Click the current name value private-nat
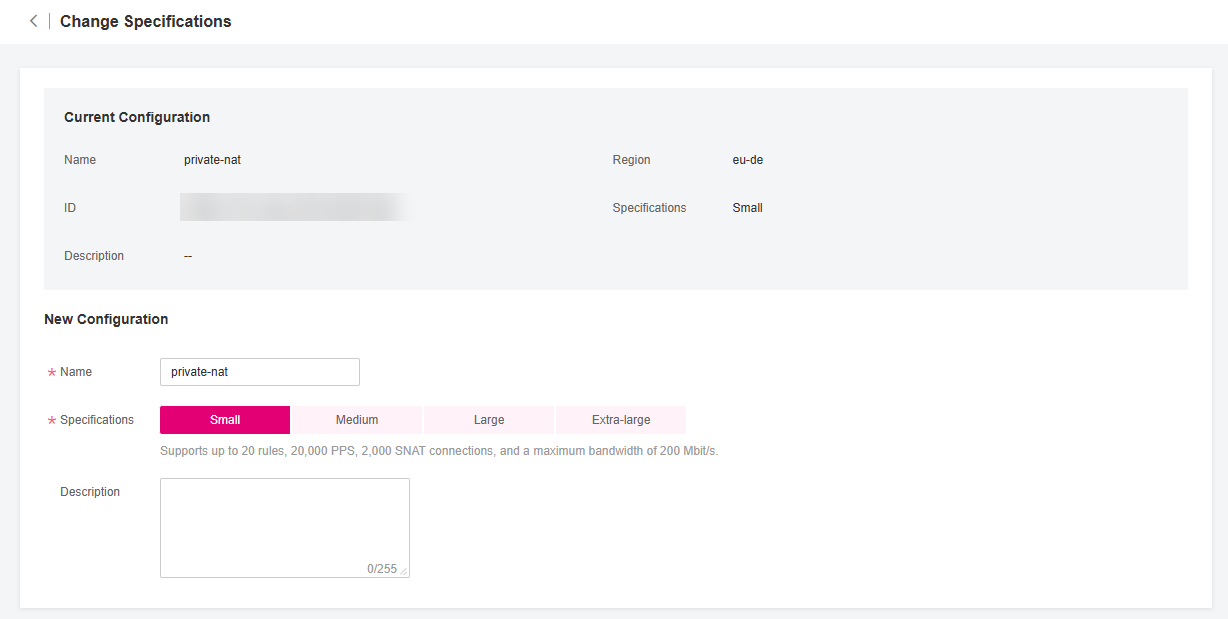1228x619 pixels. pos(212,160)
